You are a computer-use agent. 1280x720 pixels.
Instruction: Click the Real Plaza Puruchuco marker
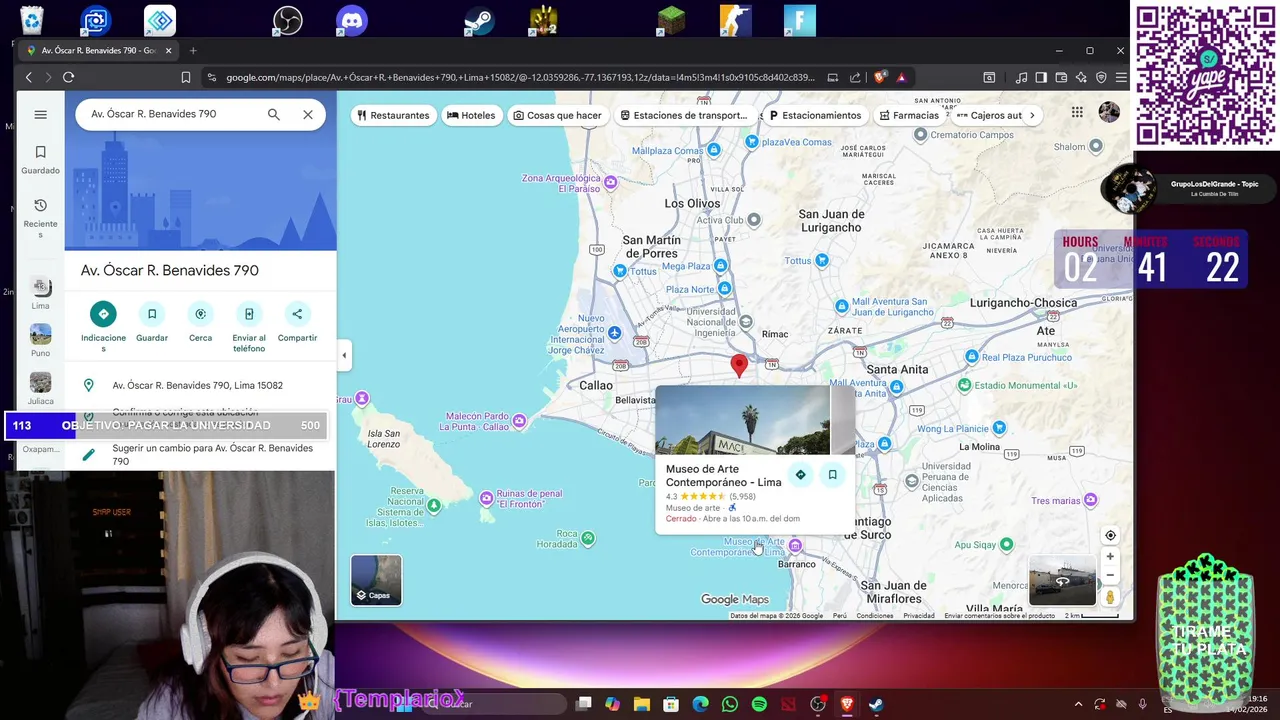[972, 357]
